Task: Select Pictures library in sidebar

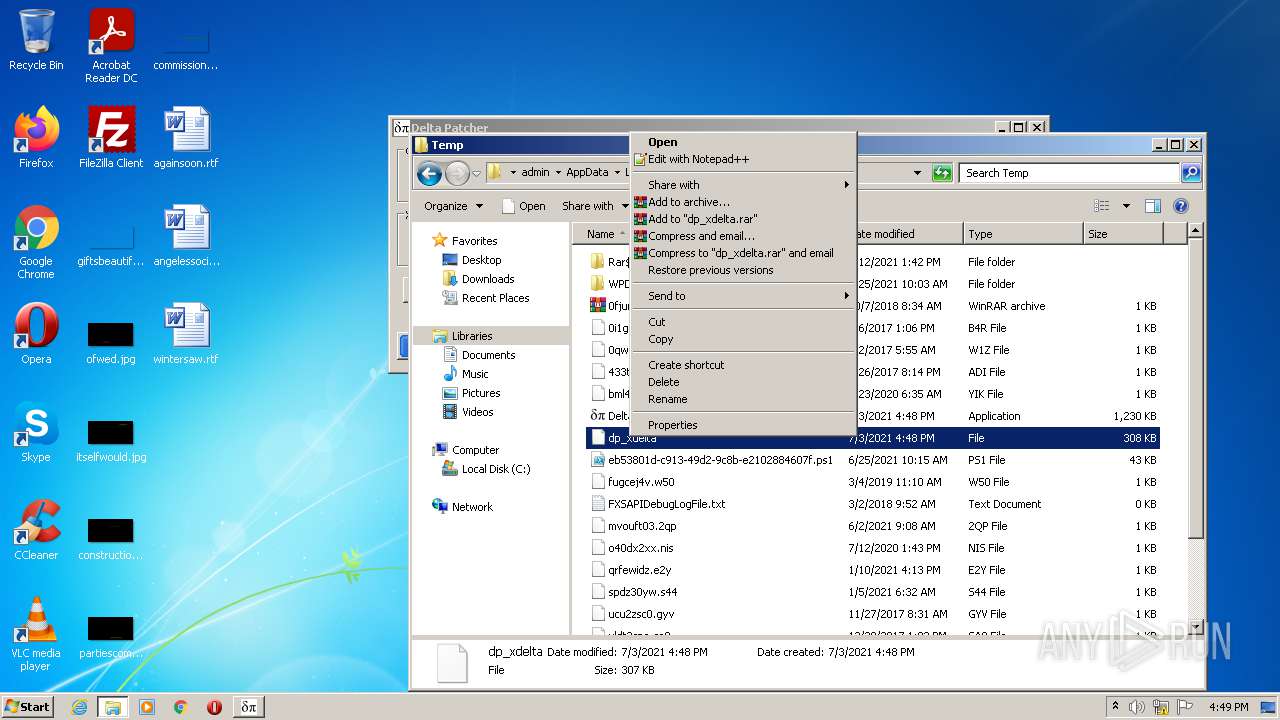Action: pyautogui.click(x=481, y=393)
